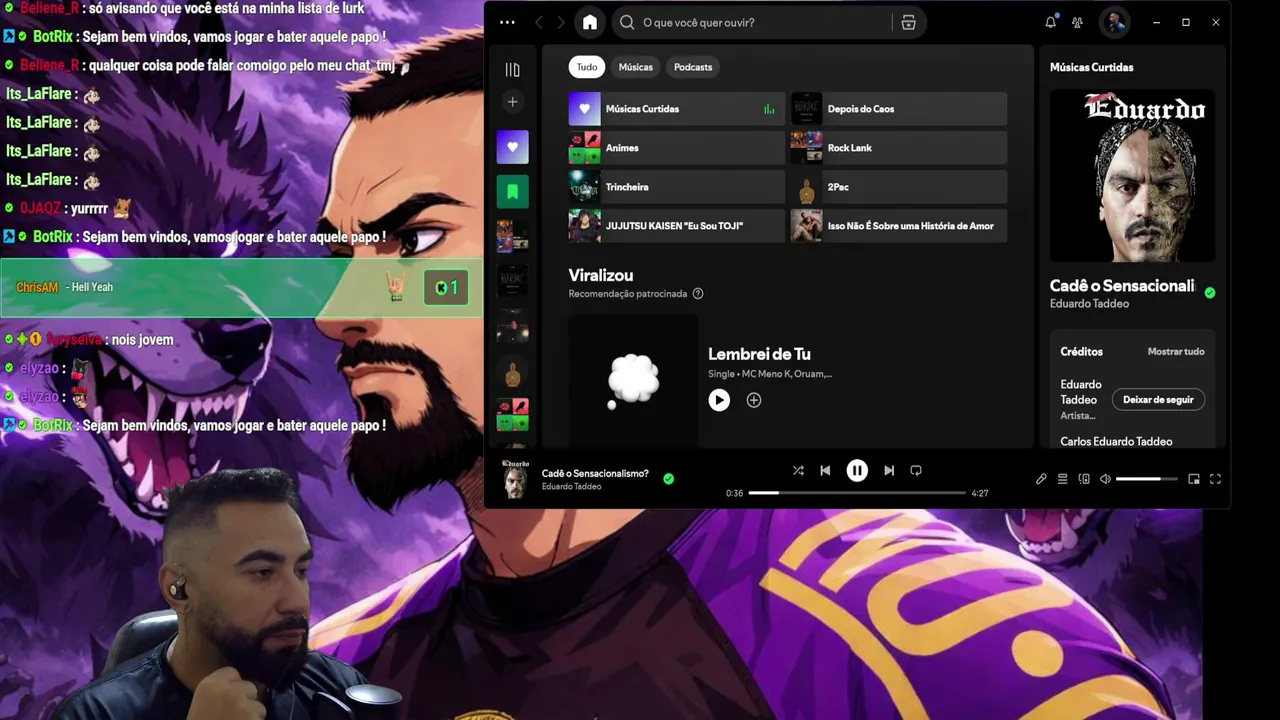Open the Músicas Curtidas playlist tile
The height and width of the screenshot is (720, 1280).
click(x=677, y=109)
